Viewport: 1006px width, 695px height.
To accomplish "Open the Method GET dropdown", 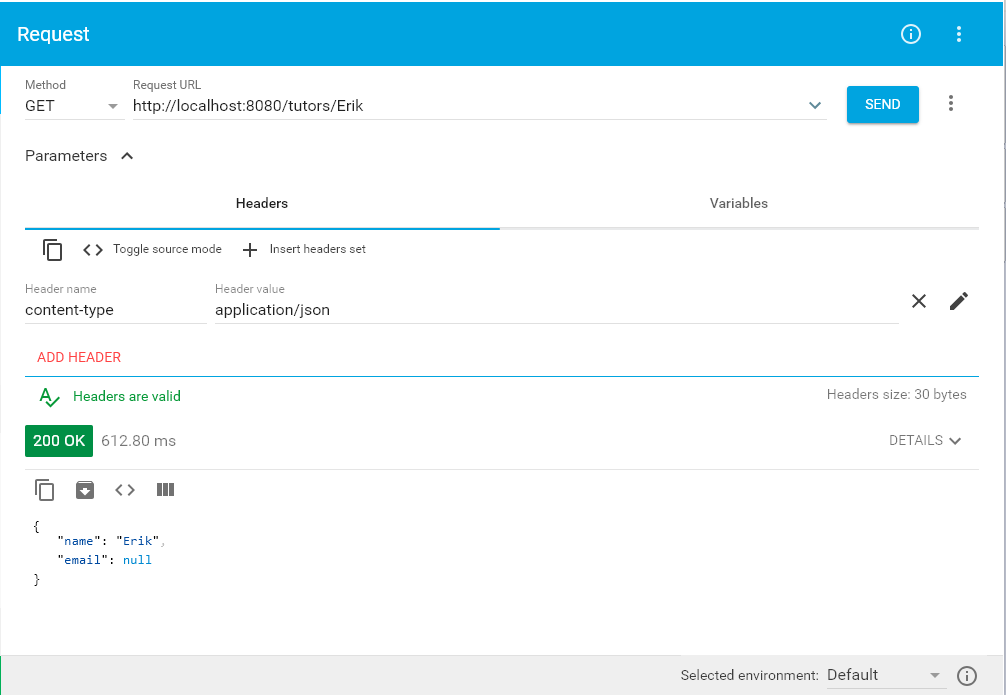I will (73, 106).
